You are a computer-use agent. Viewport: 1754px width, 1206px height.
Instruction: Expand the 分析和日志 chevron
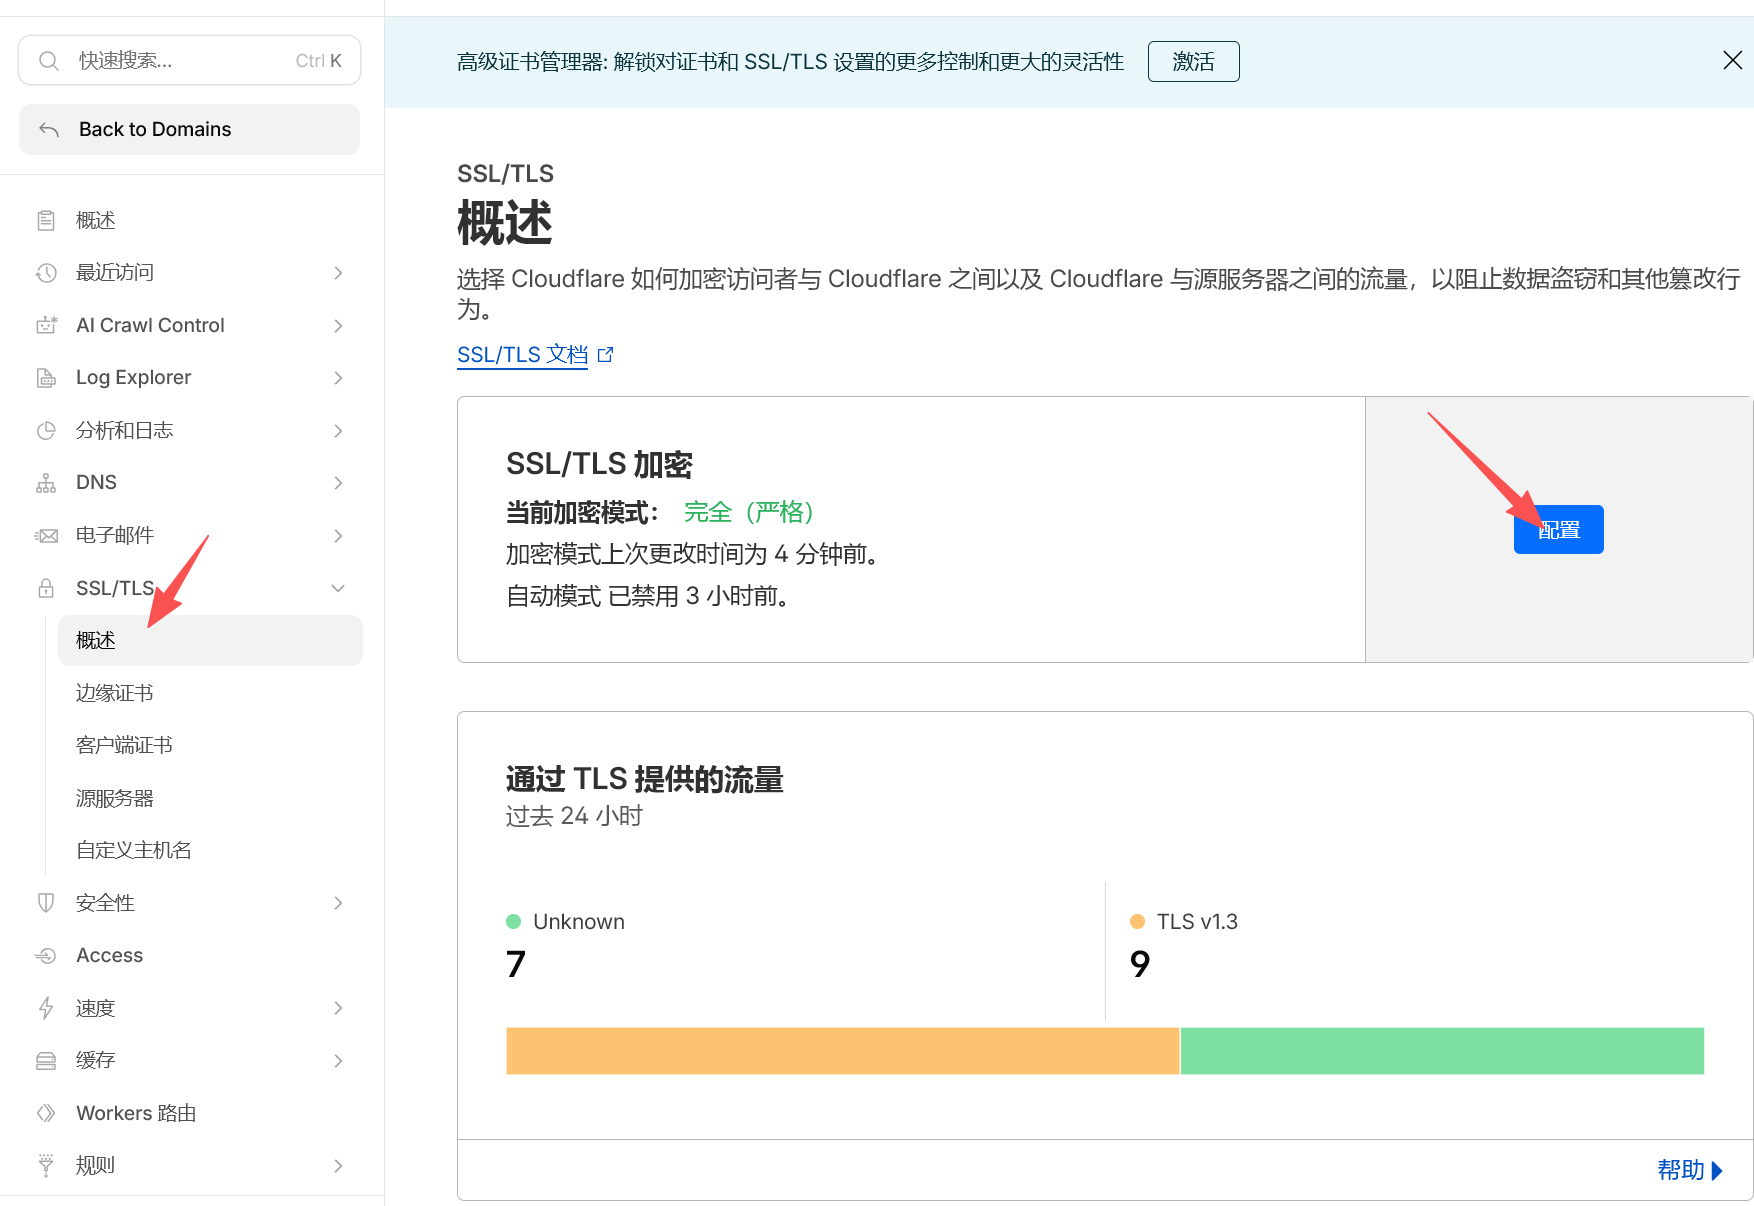(x=338, y=431)
